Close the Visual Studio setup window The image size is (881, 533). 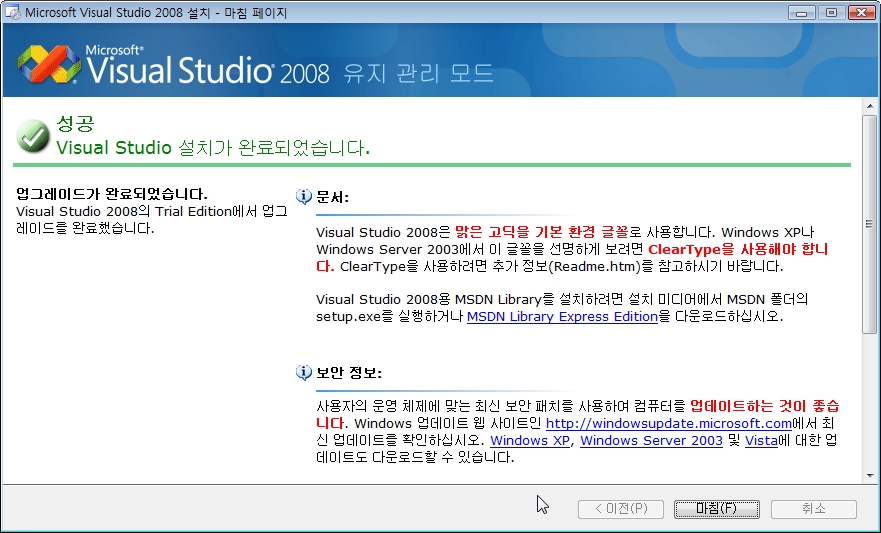point(861,12)
